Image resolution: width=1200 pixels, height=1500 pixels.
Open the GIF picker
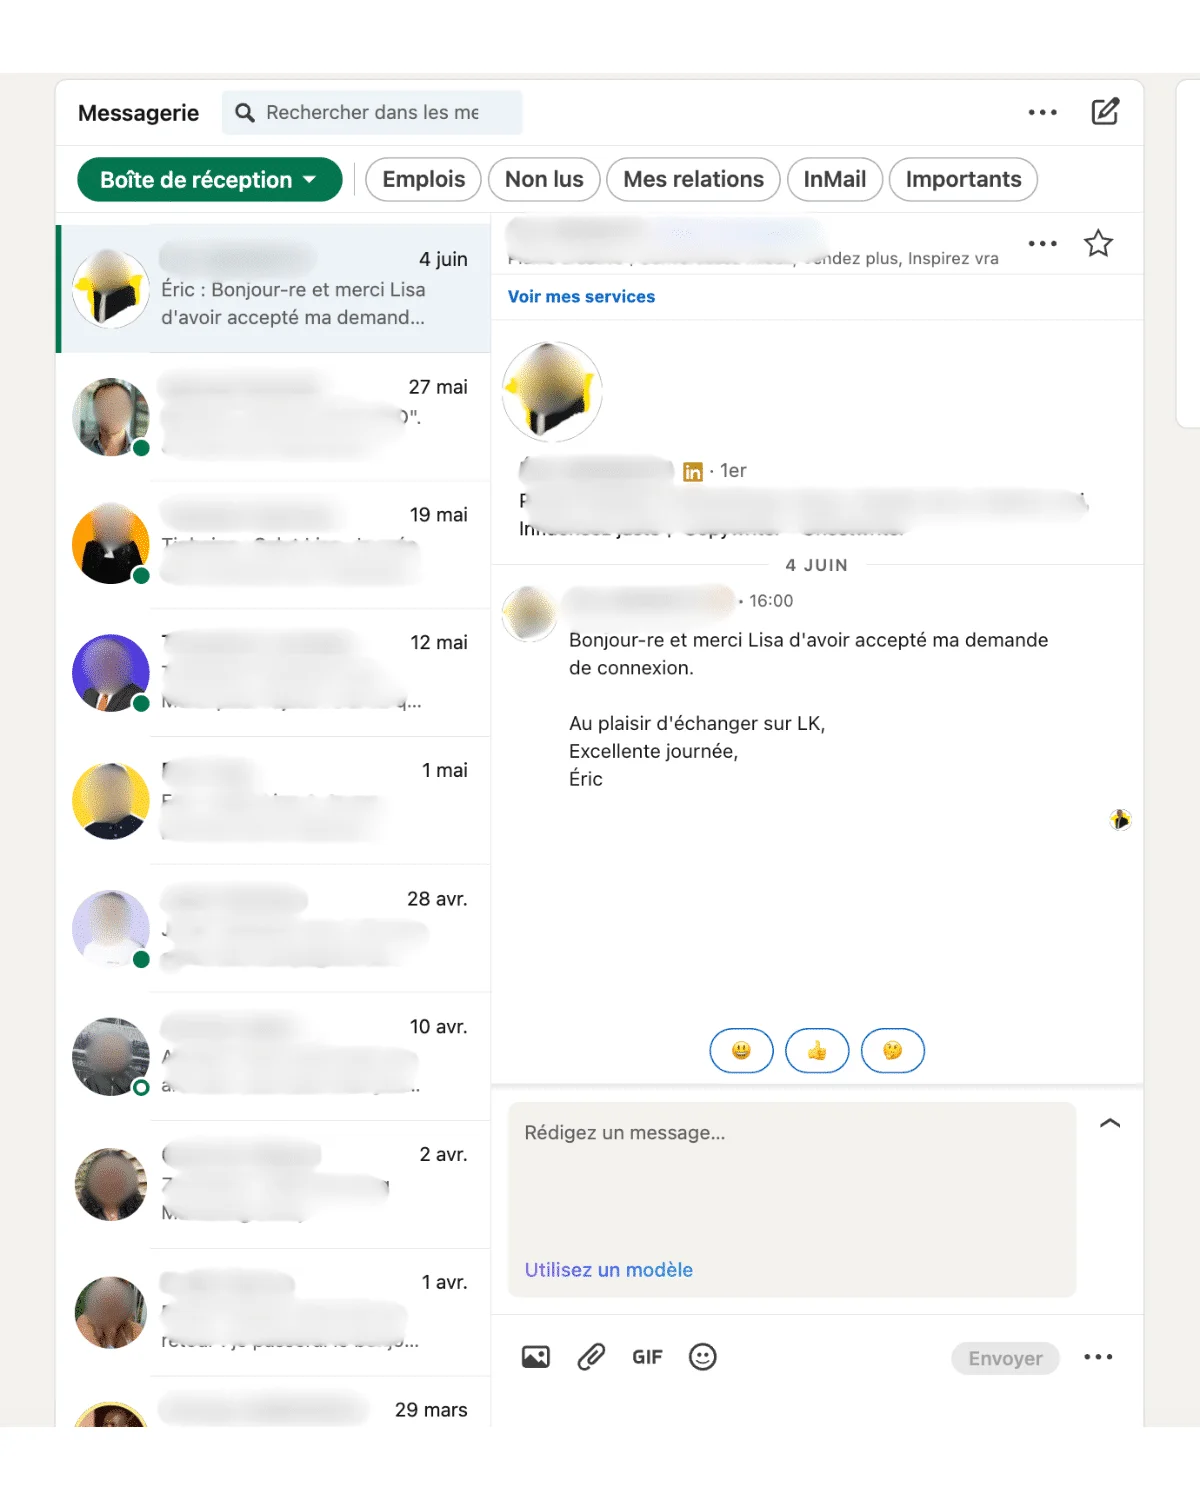pos(647,1357)
